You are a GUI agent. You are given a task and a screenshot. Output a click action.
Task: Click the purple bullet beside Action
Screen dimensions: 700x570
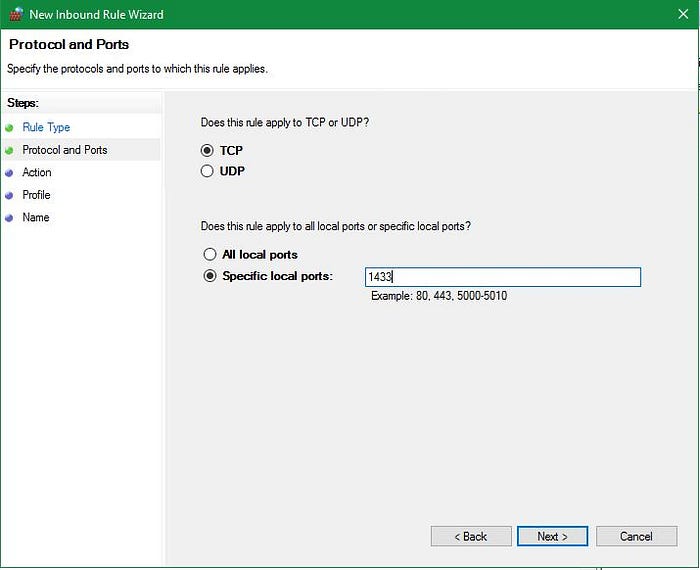[9, 173]
